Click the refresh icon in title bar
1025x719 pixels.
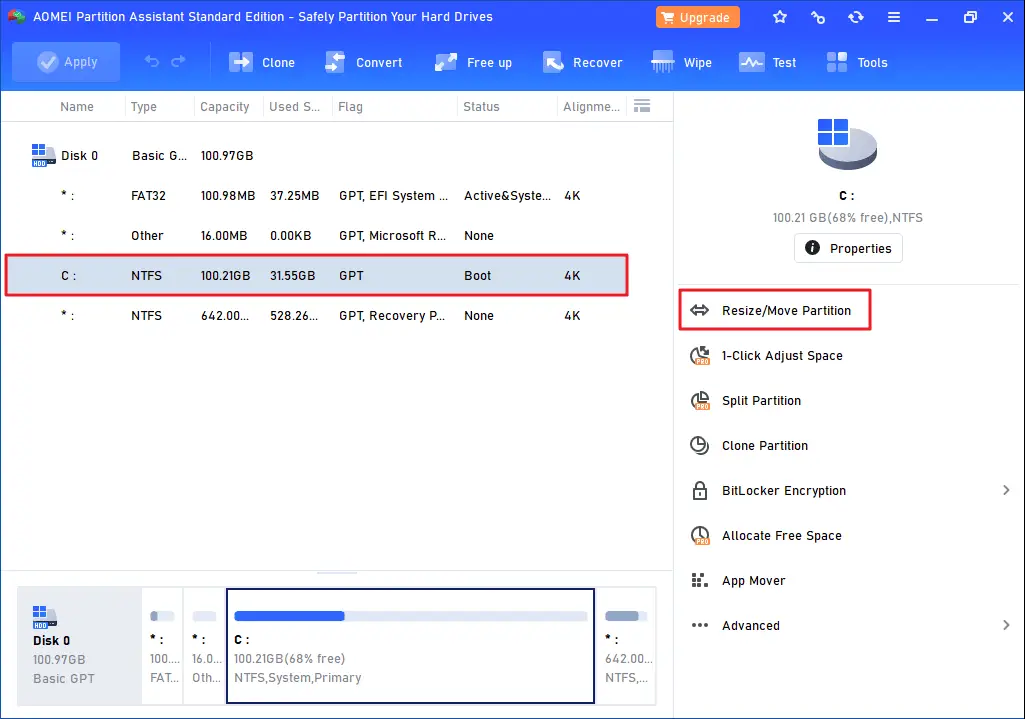click(x=856, y=17)
